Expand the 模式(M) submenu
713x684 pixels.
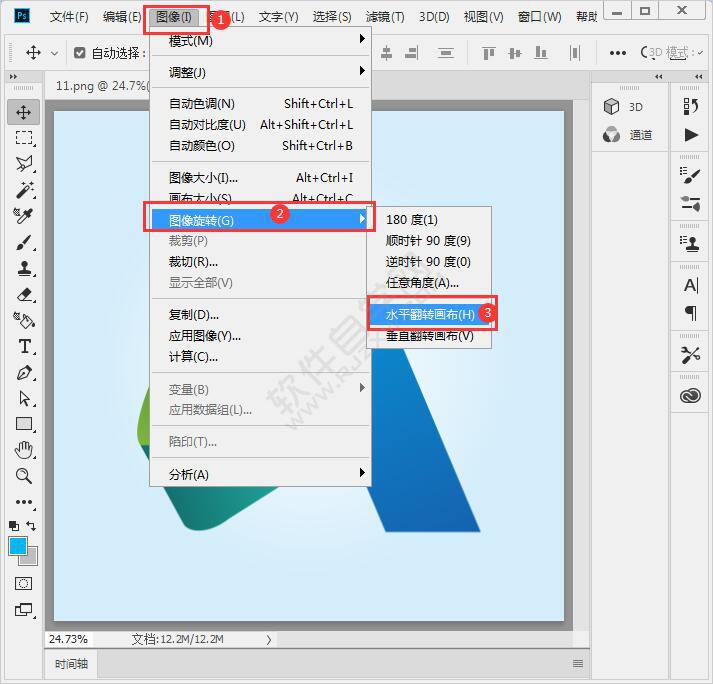pos(261,40)
